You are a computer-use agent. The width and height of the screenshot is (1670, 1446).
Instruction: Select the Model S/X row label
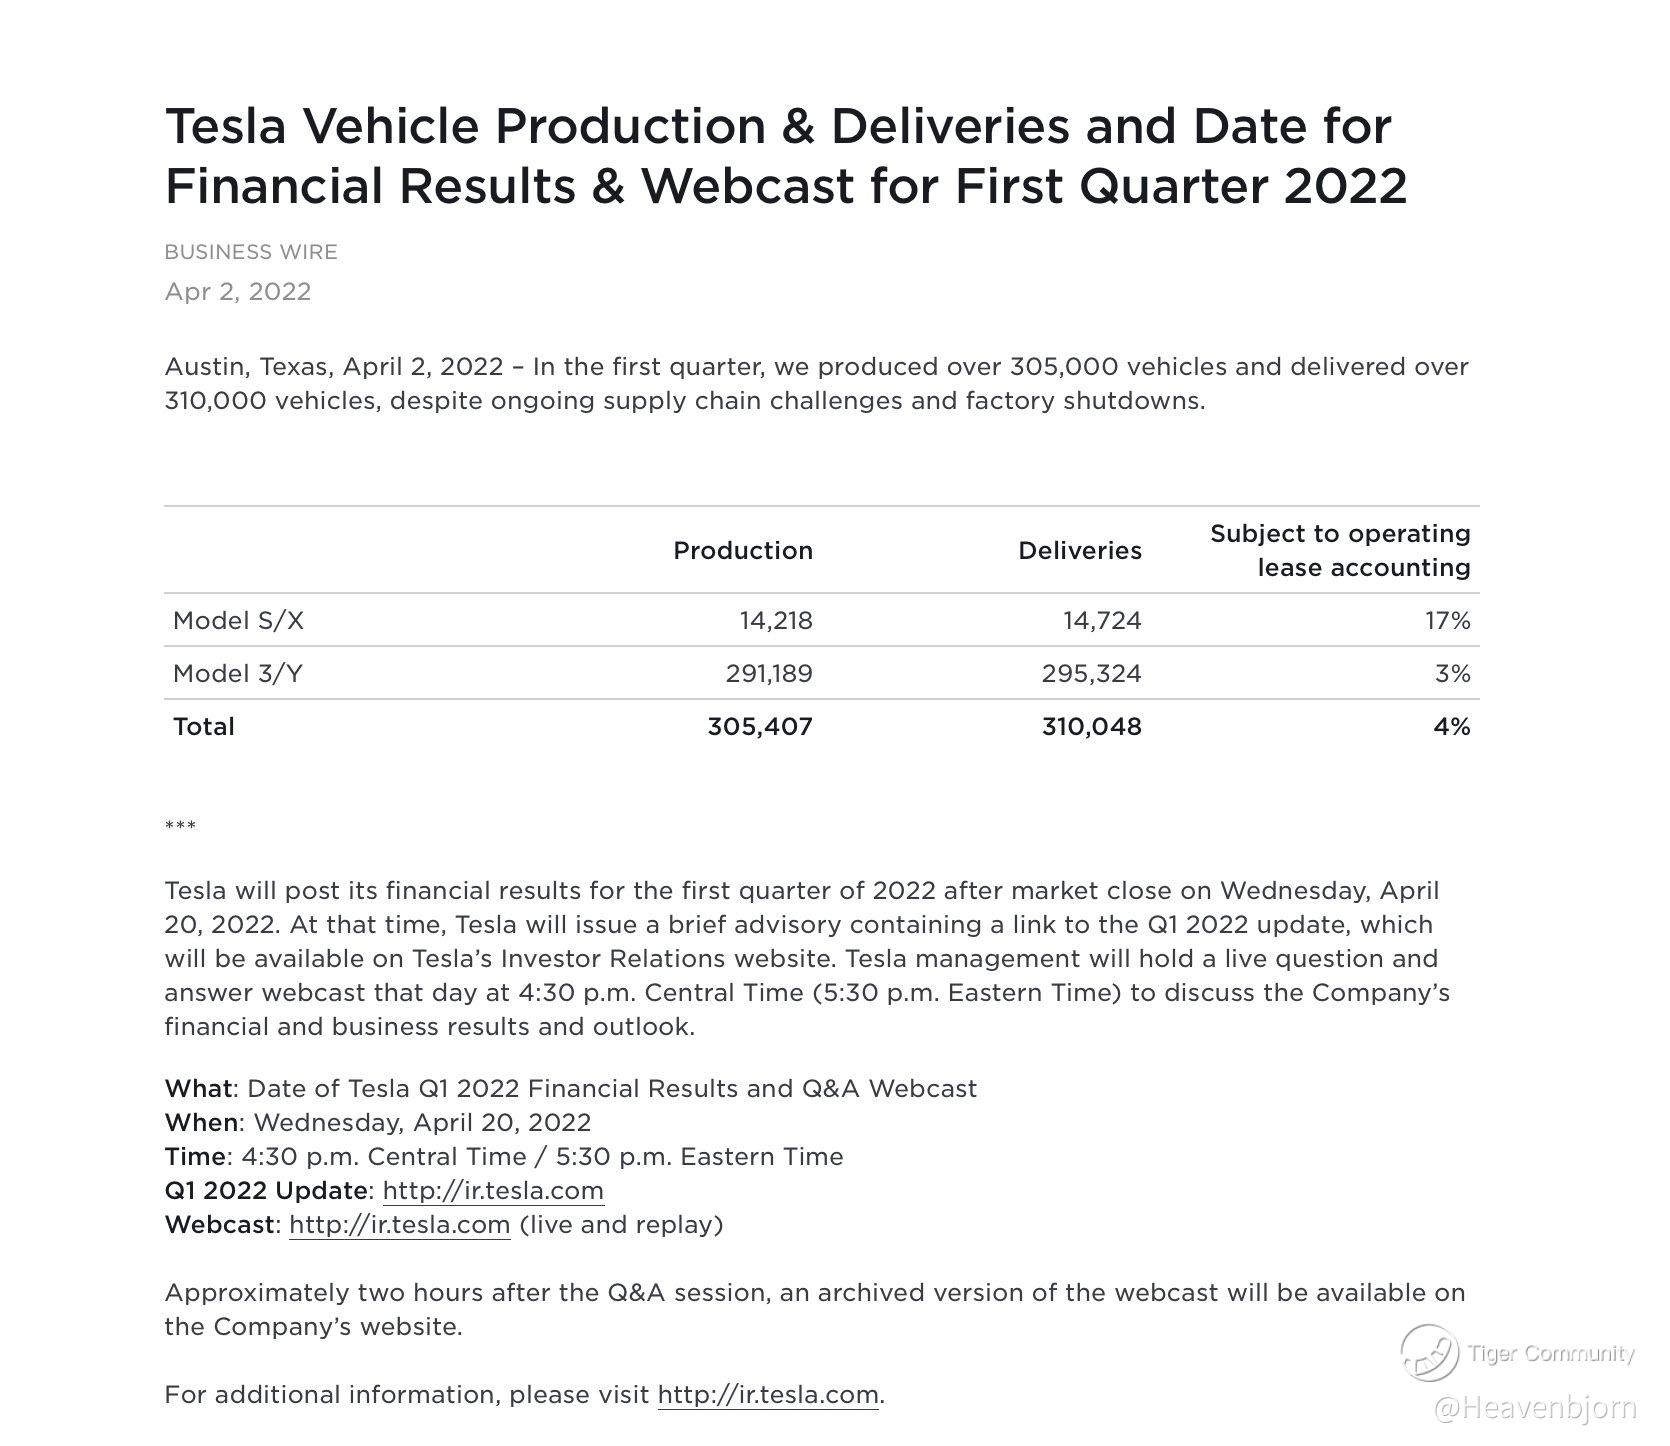239,621
